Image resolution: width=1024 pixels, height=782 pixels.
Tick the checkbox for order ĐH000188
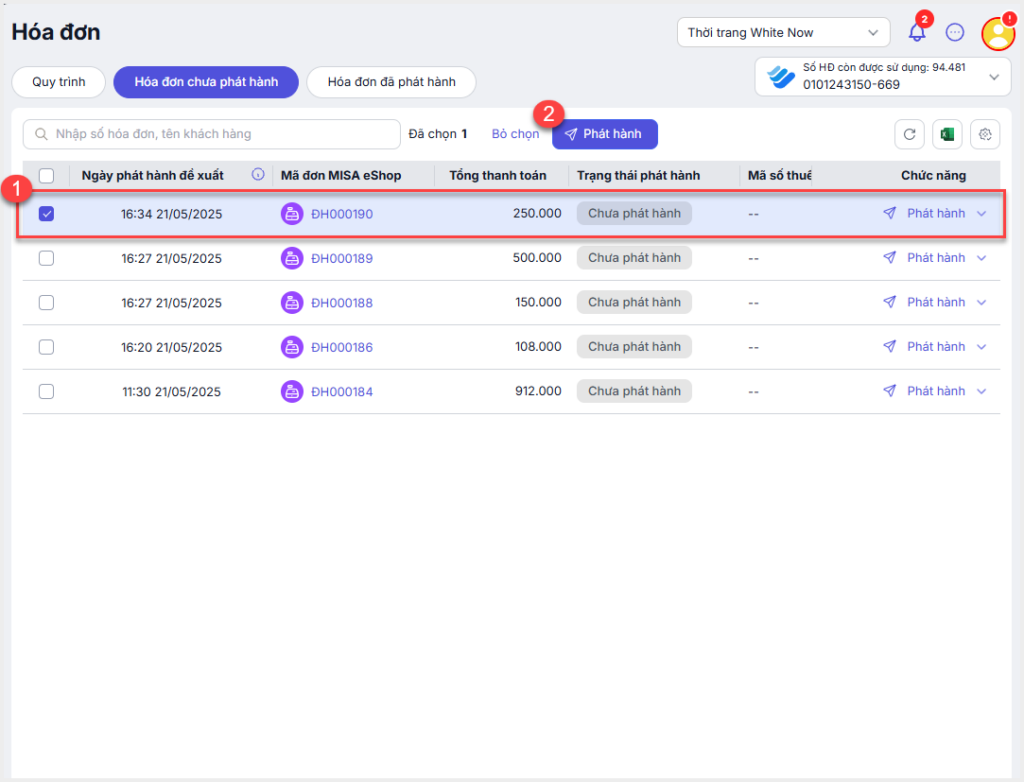(x=46, y=302)
